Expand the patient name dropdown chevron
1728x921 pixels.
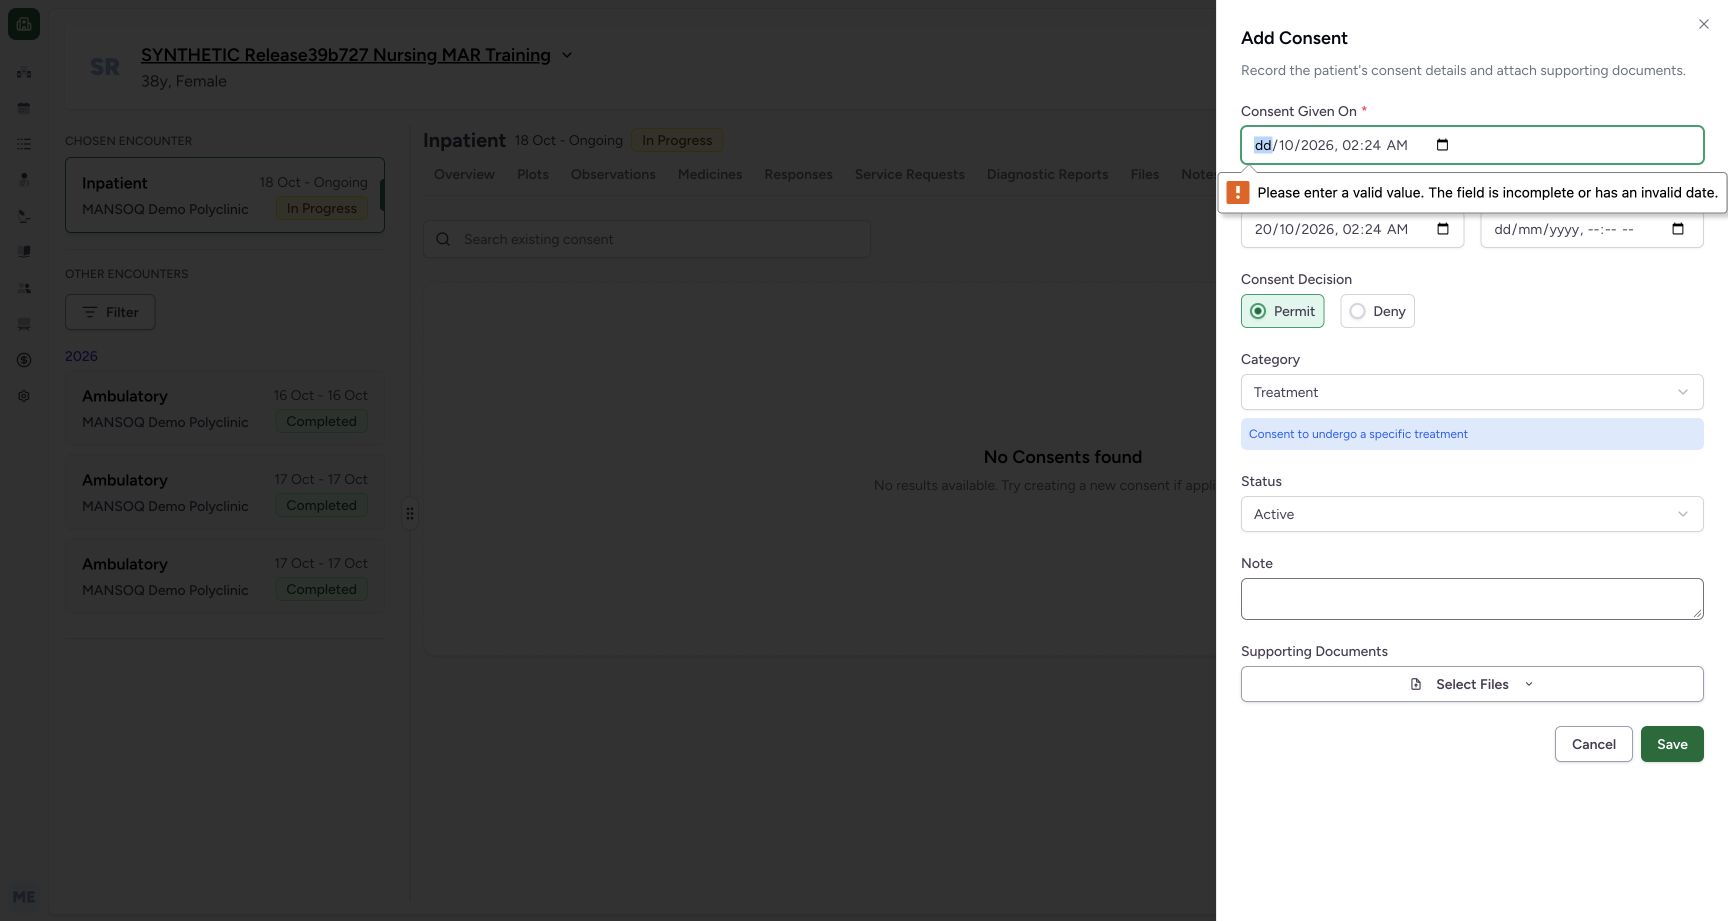tap(567, 55)
